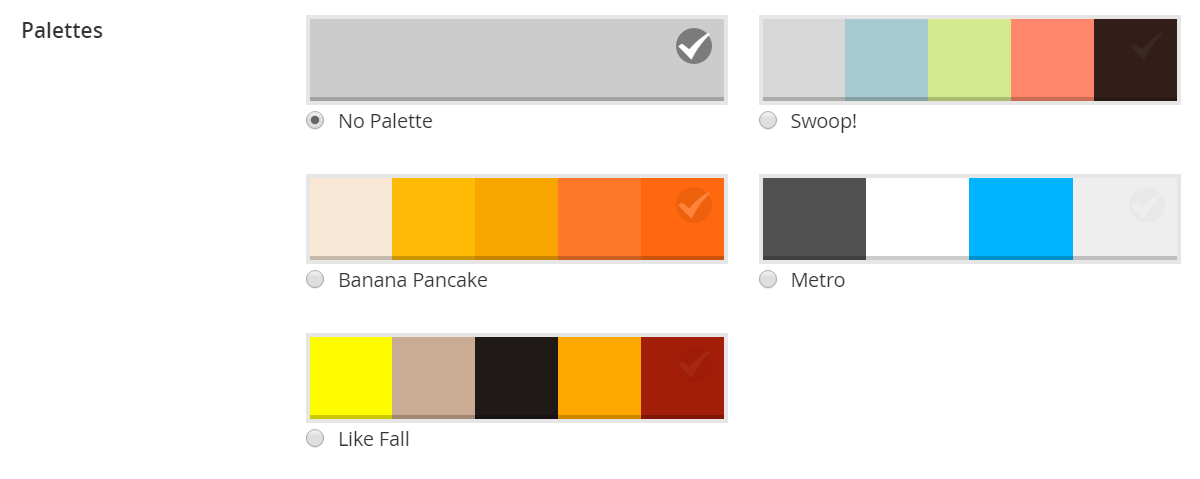The height and width of the screenshot is (479, 1200).
Task: Click the cream swatch in Banana Pancake
Action: coord(350,217)
